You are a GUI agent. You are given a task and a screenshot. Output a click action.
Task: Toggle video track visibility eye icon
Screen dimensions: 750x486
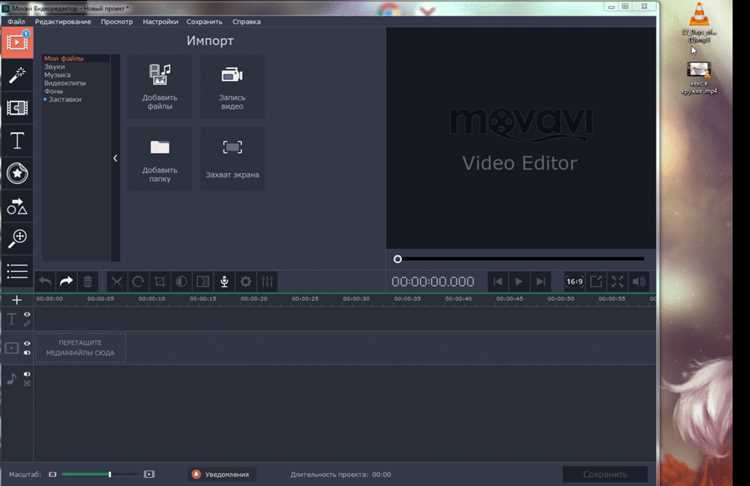(x=27, y=343)
